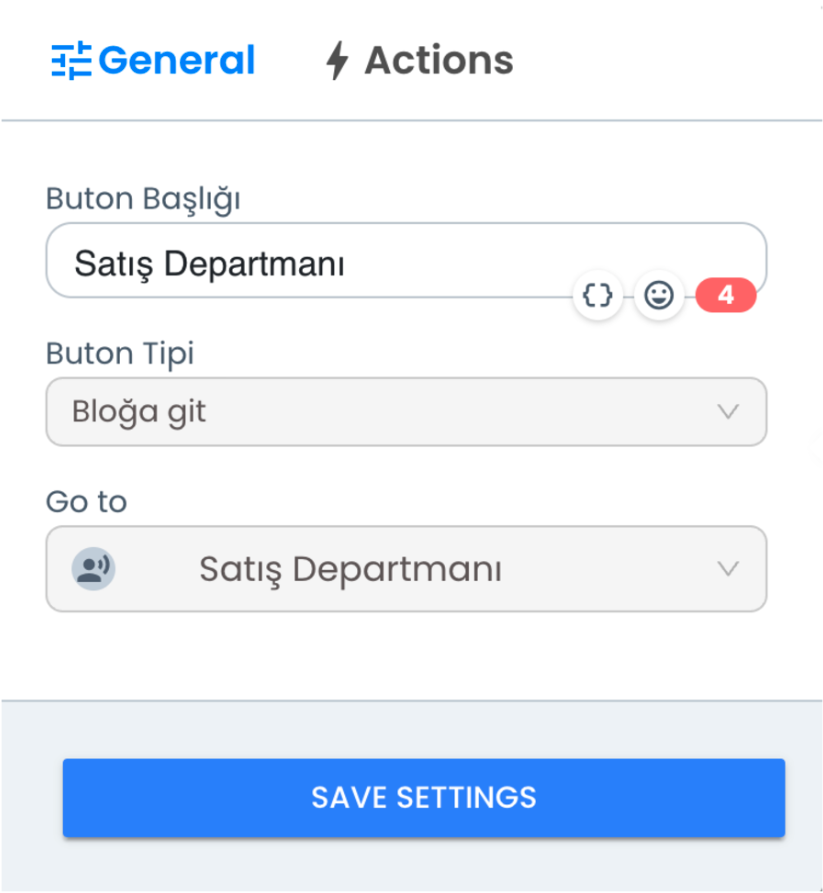The width and height of the screenshot is (823, 893).
Task: Click the Bloğa git selected value text
Action: (139, 412)
